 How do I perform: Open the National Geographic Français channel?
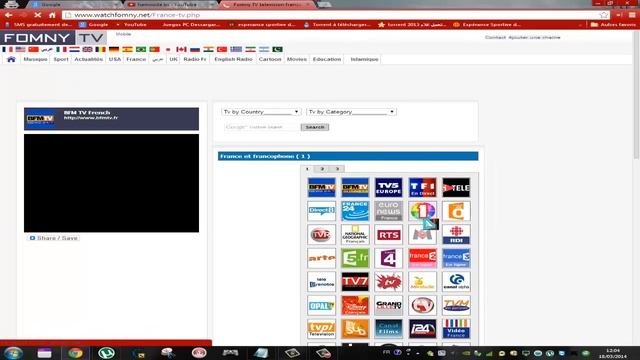tap(355, 235)
